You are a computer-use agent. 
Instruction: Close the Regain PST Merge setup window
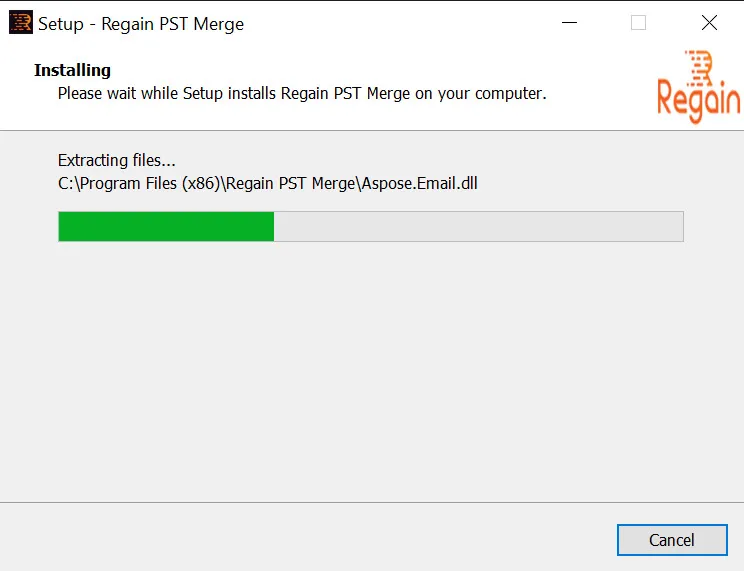click(709, 22)
